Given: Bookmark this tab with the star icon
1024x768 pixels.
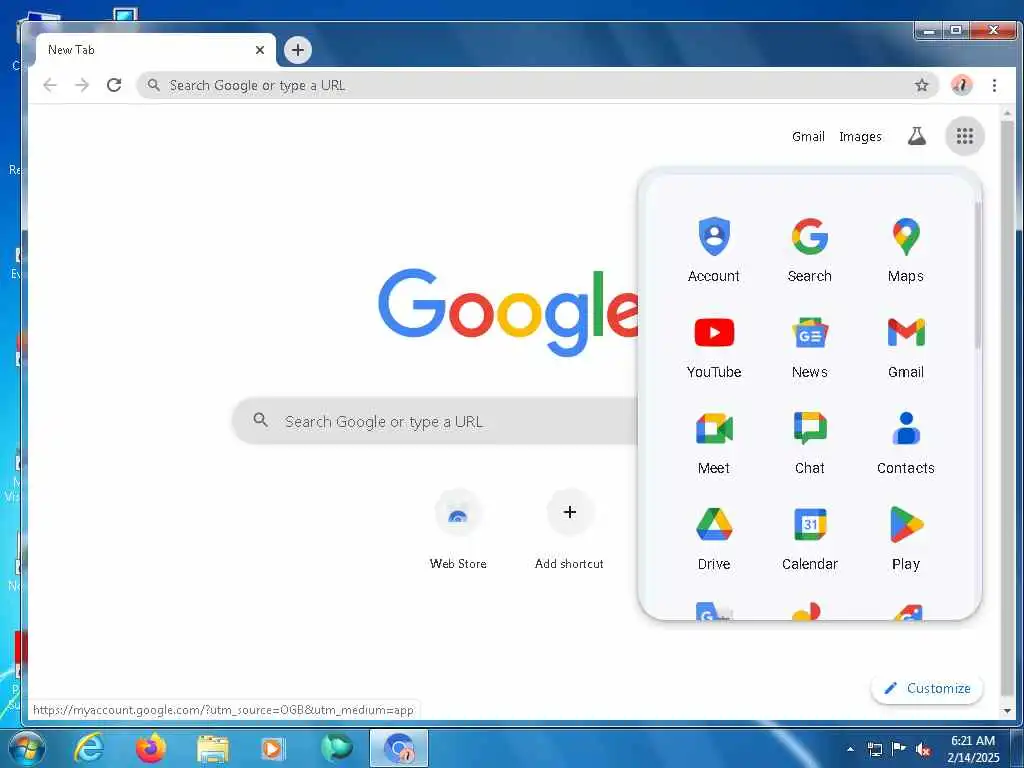Looking at the screenshot, I should (921, 85).
